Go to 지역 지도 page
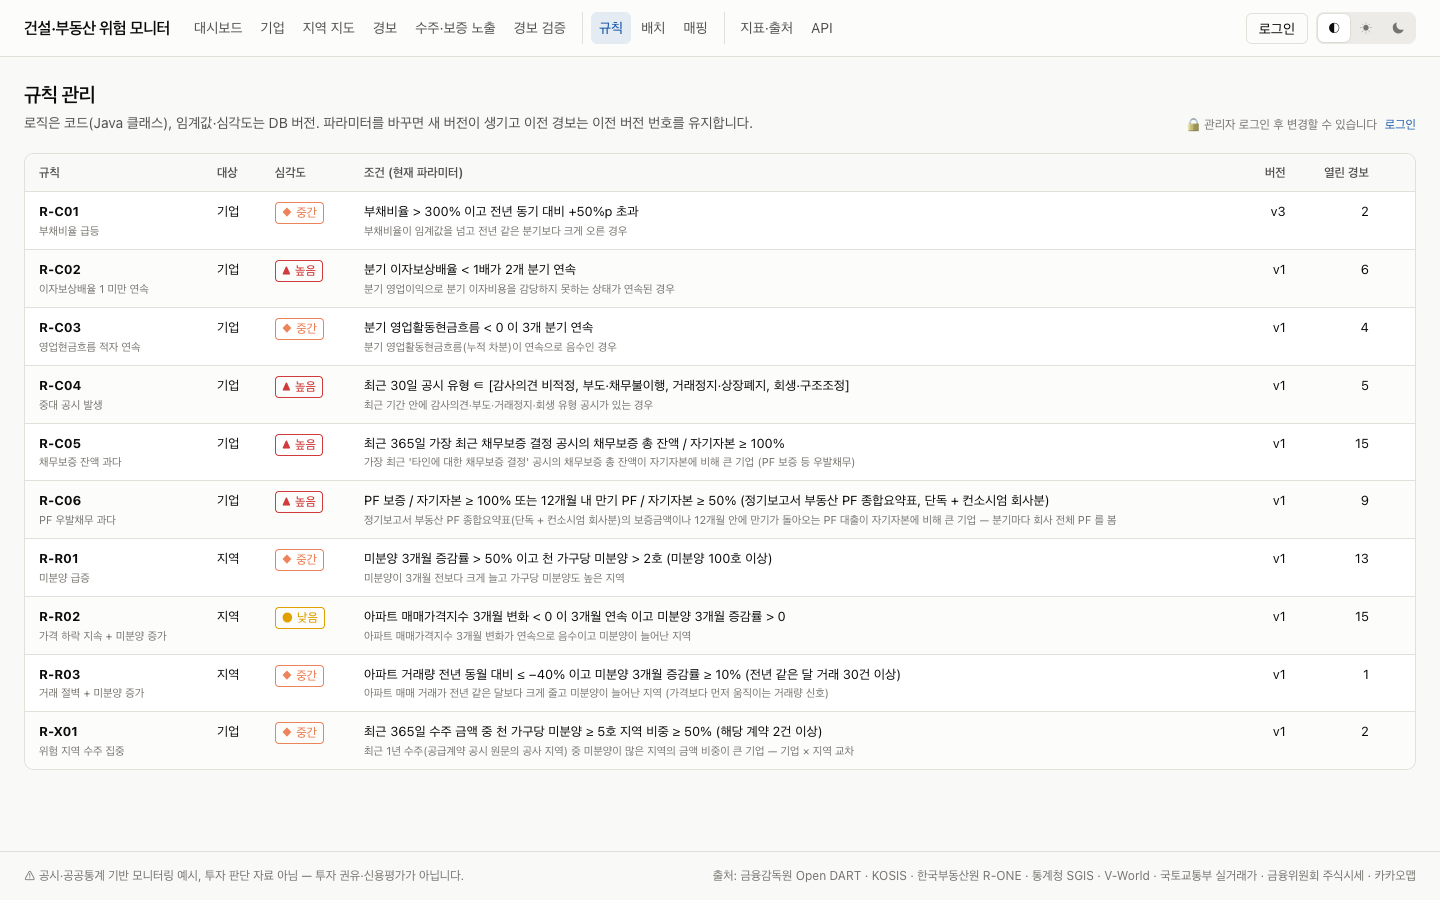The width and height of the screenshot is (1440, 900). click(328, 28)
